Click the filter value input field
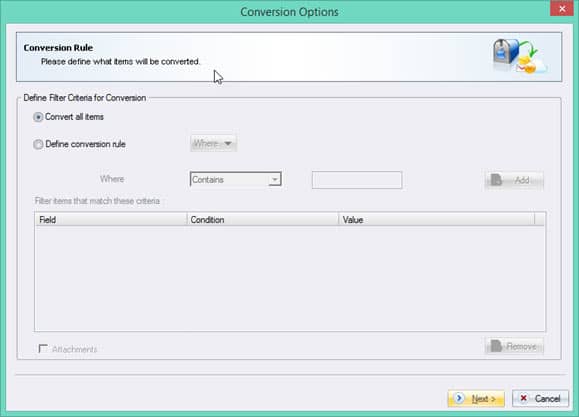Screen dimensions: 579x417 point(357,180)
